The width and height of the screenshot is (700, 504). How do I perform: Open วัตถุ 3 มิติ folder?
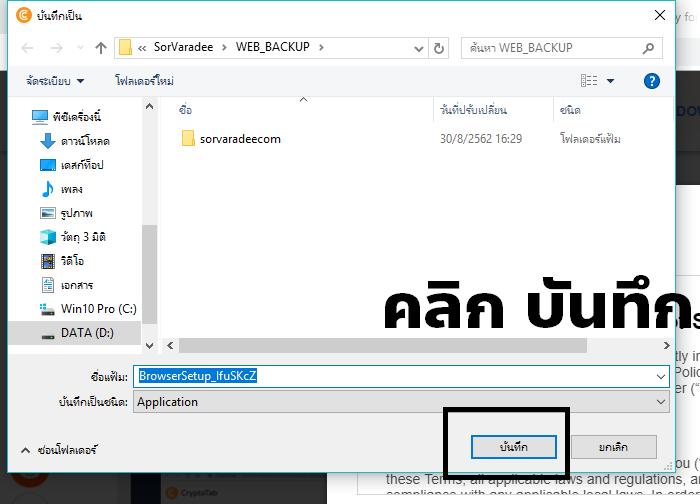point(73,237)
